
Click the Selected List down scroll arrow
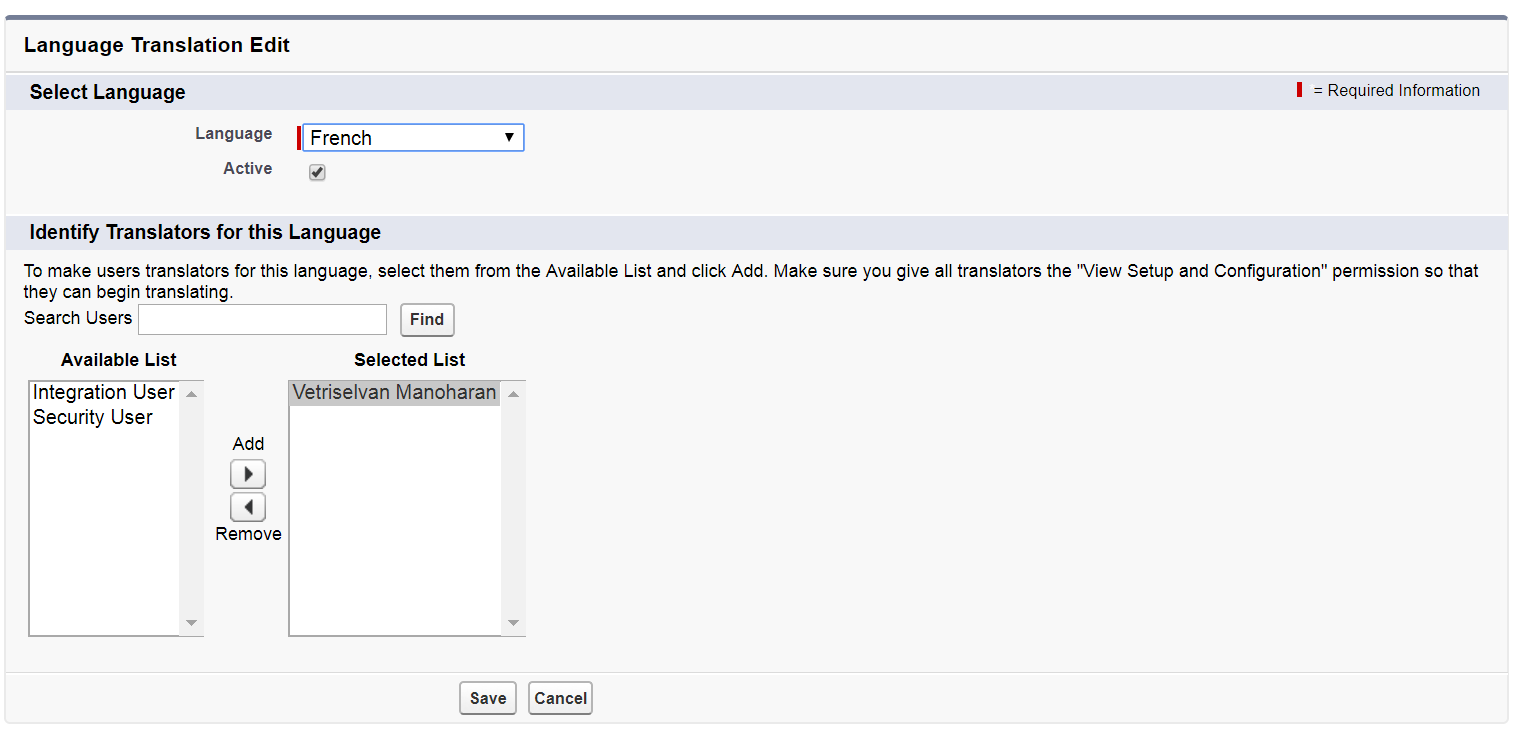(513, 623)
